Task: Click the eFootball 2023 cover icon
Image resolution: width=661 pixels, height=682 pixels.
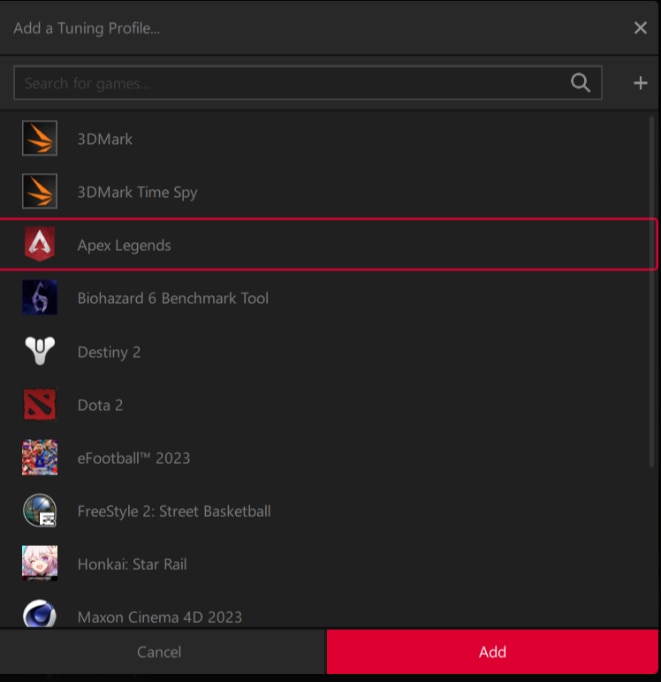Action: [40, 457]
